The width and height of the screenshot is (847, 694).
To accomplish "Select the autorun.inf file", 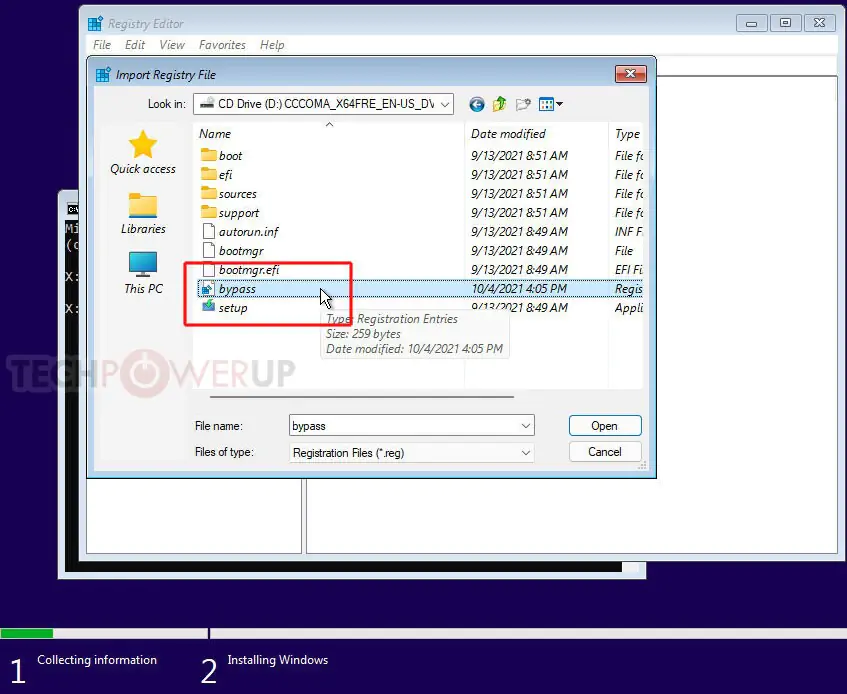I will [x=240, y=232].
